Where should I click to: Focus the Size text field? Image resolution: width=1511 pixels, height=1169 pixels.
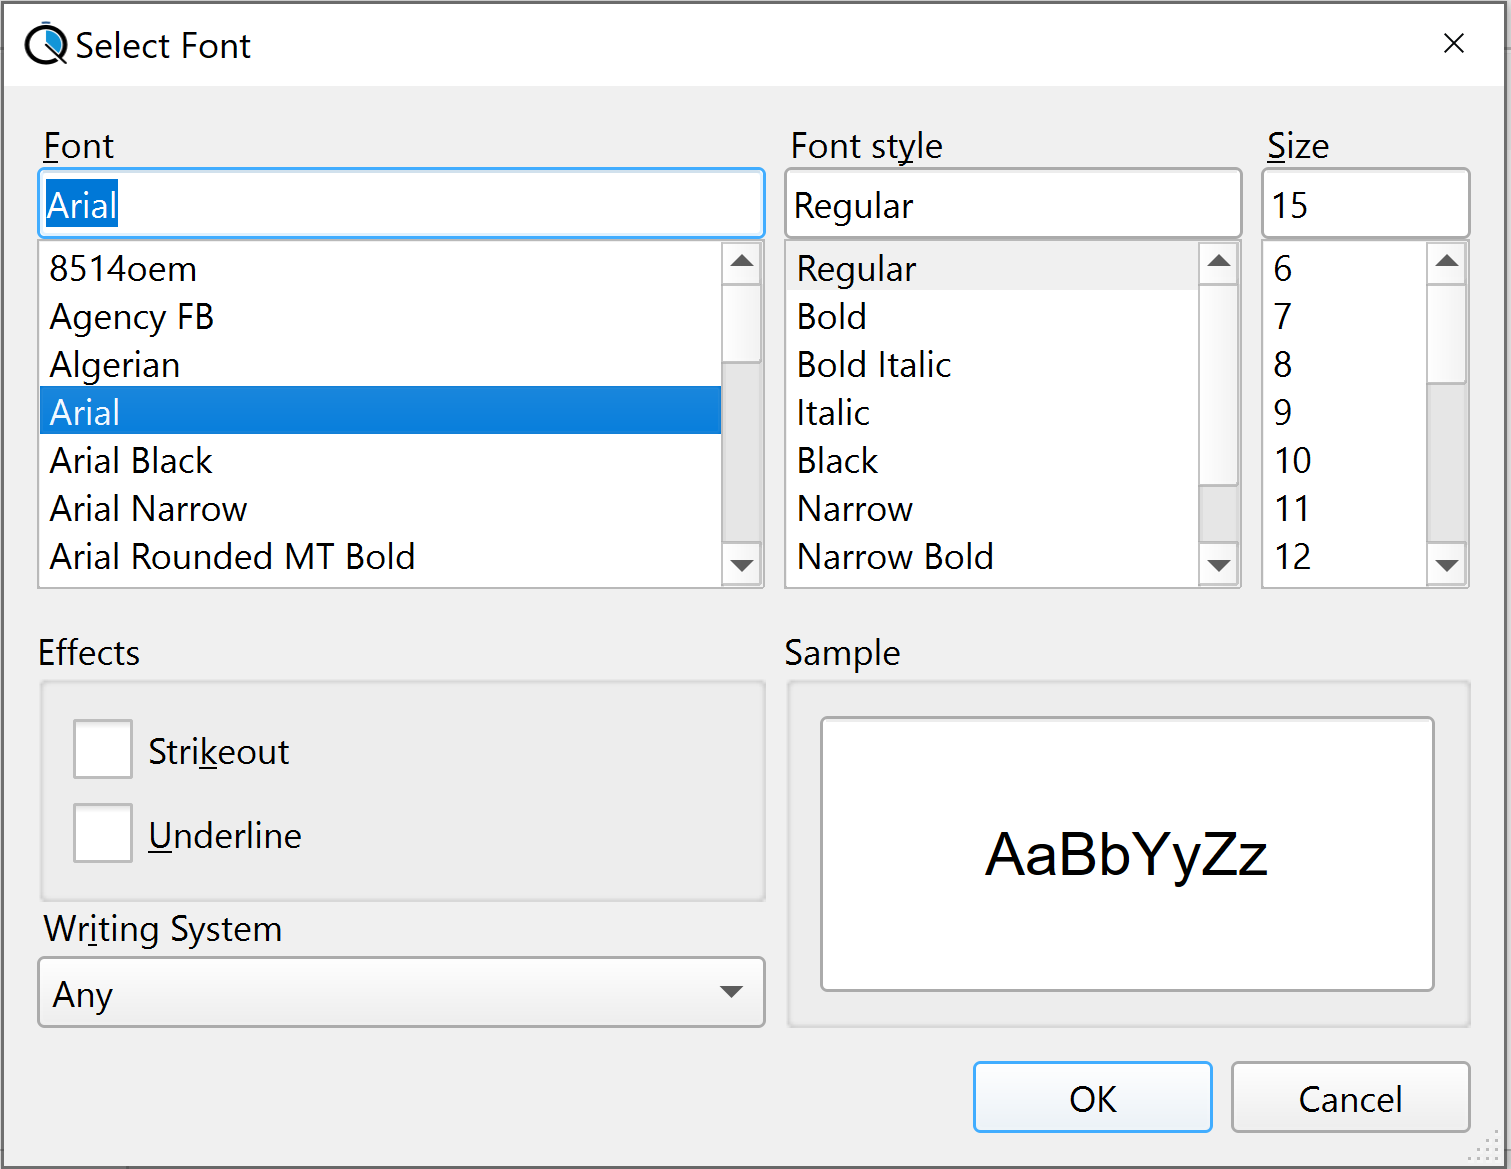pos(1364,205)
